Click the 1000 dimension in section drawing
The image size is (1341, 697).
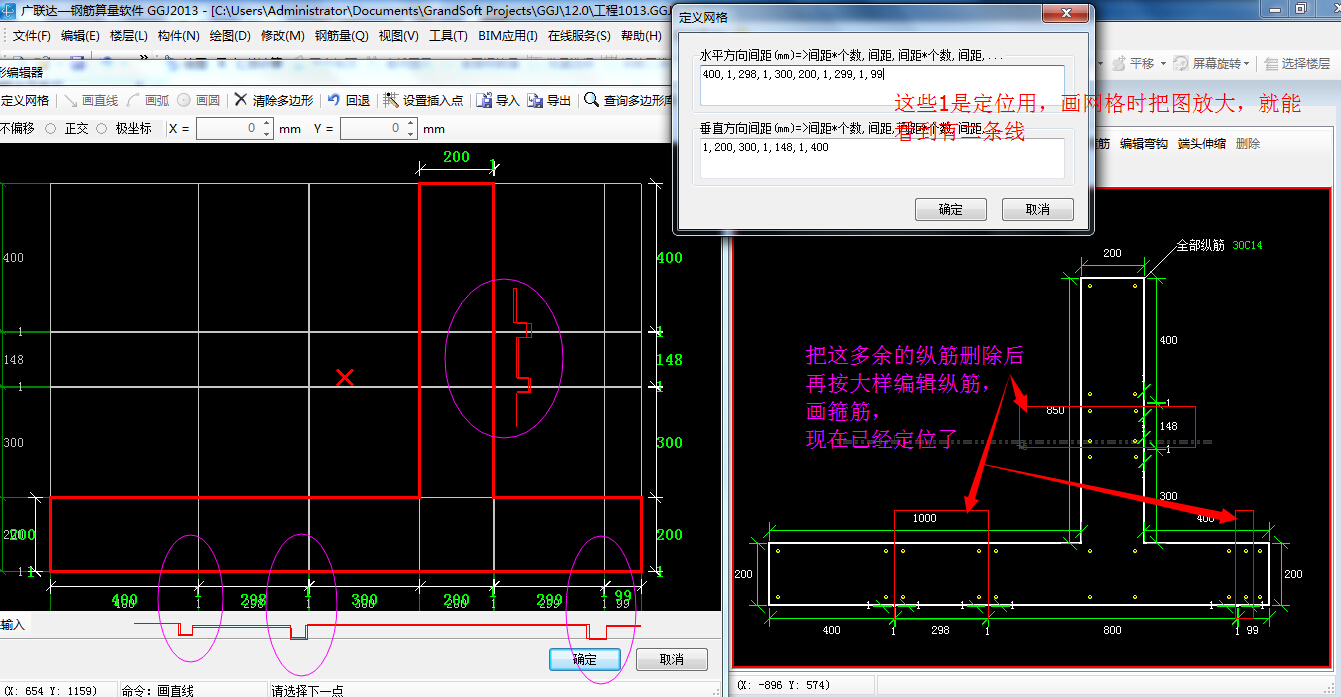925,518
